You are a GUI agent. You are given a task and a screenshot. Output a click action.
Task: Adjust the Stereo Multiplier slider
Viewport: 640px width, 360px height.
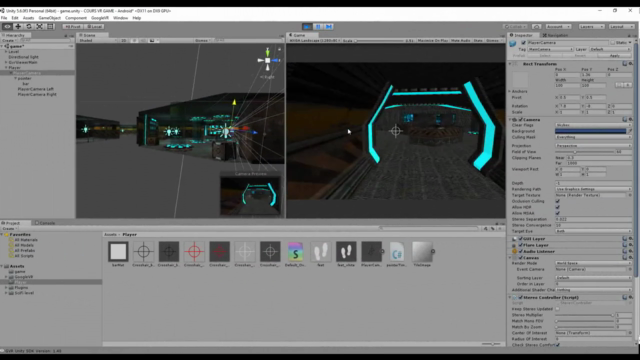584,315
